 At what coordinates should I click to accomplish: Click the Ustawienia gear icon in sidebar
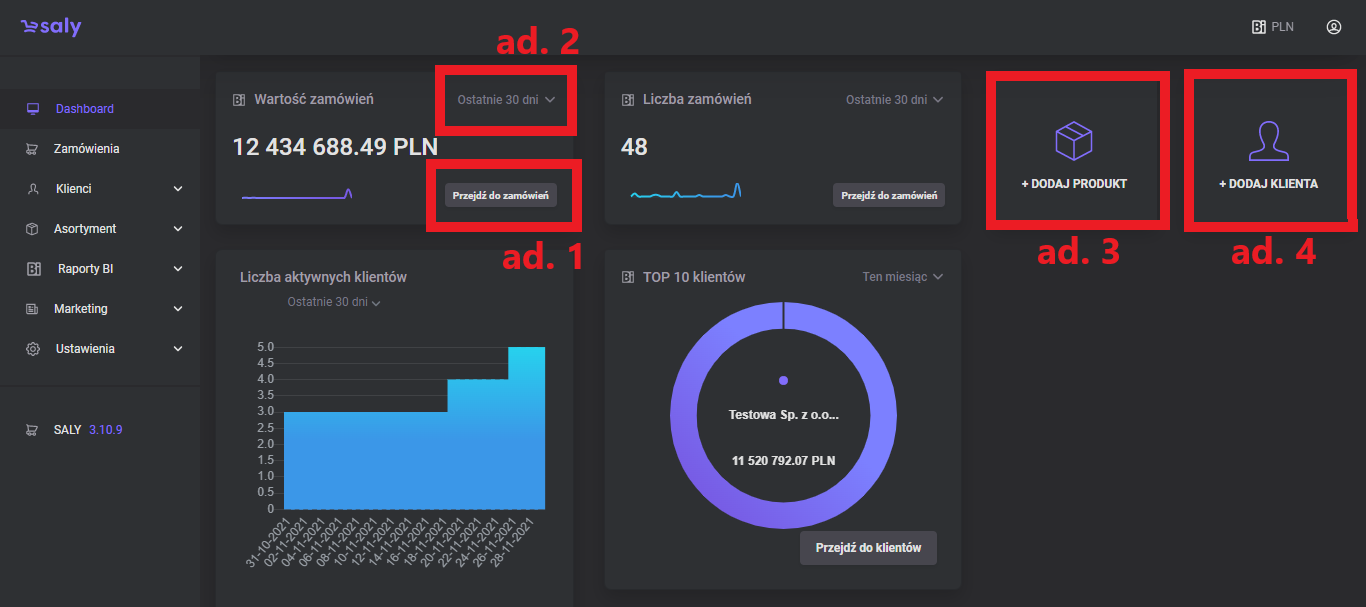click(x=33, y=349)
